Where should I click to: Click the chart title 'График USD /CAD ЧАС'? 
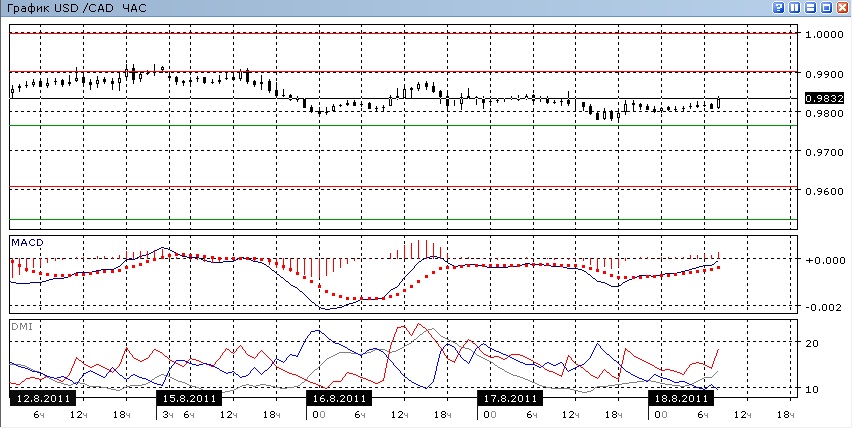click(77, 8)
